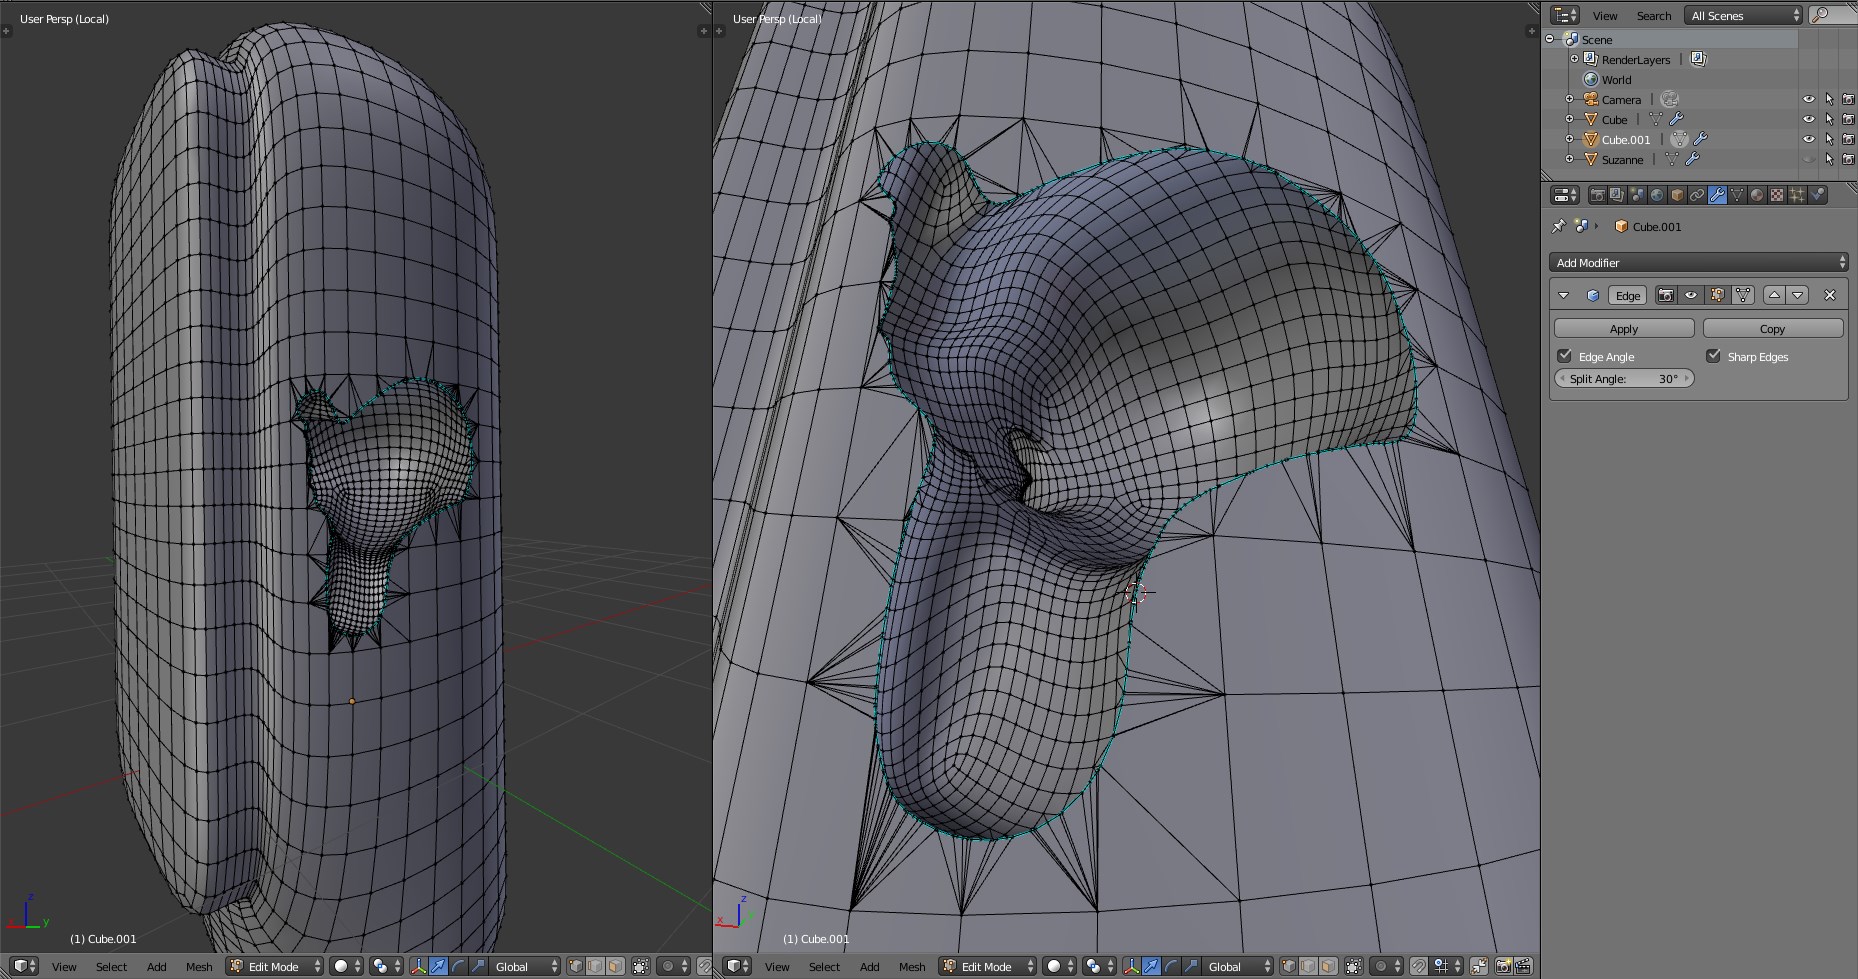Viewport: 1858px width, 979px height.
Task: Switch to face select mode in right viewport
Action: 1328,966
